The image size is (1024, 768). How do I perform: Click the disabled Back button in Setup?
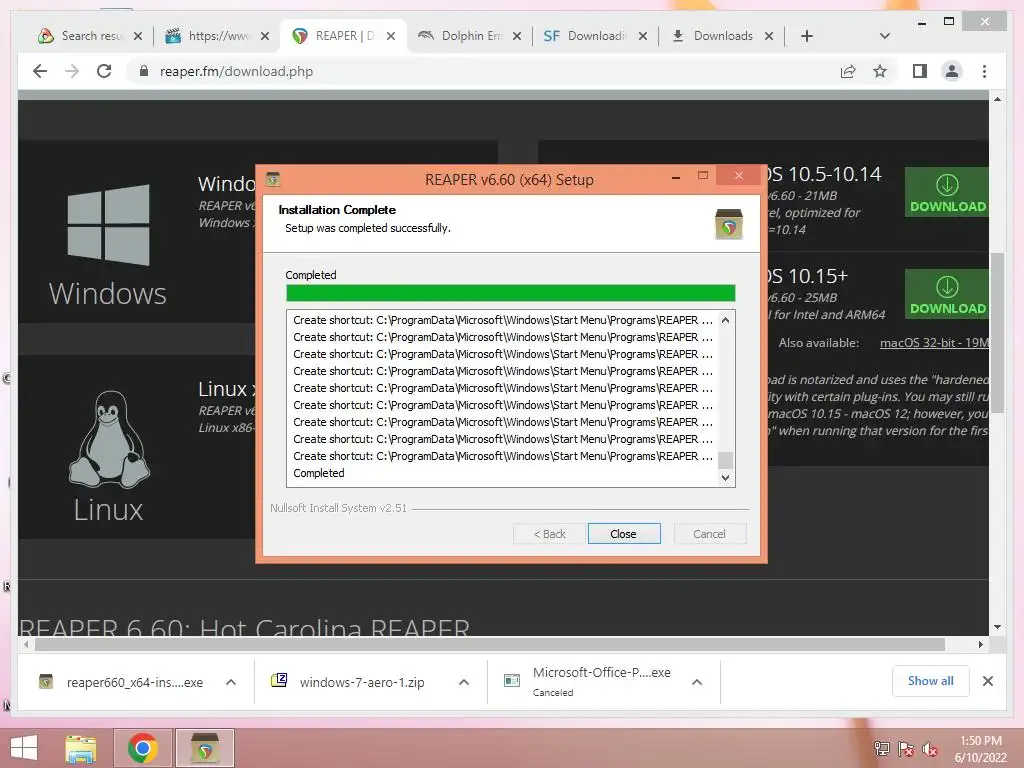(550, 534)
